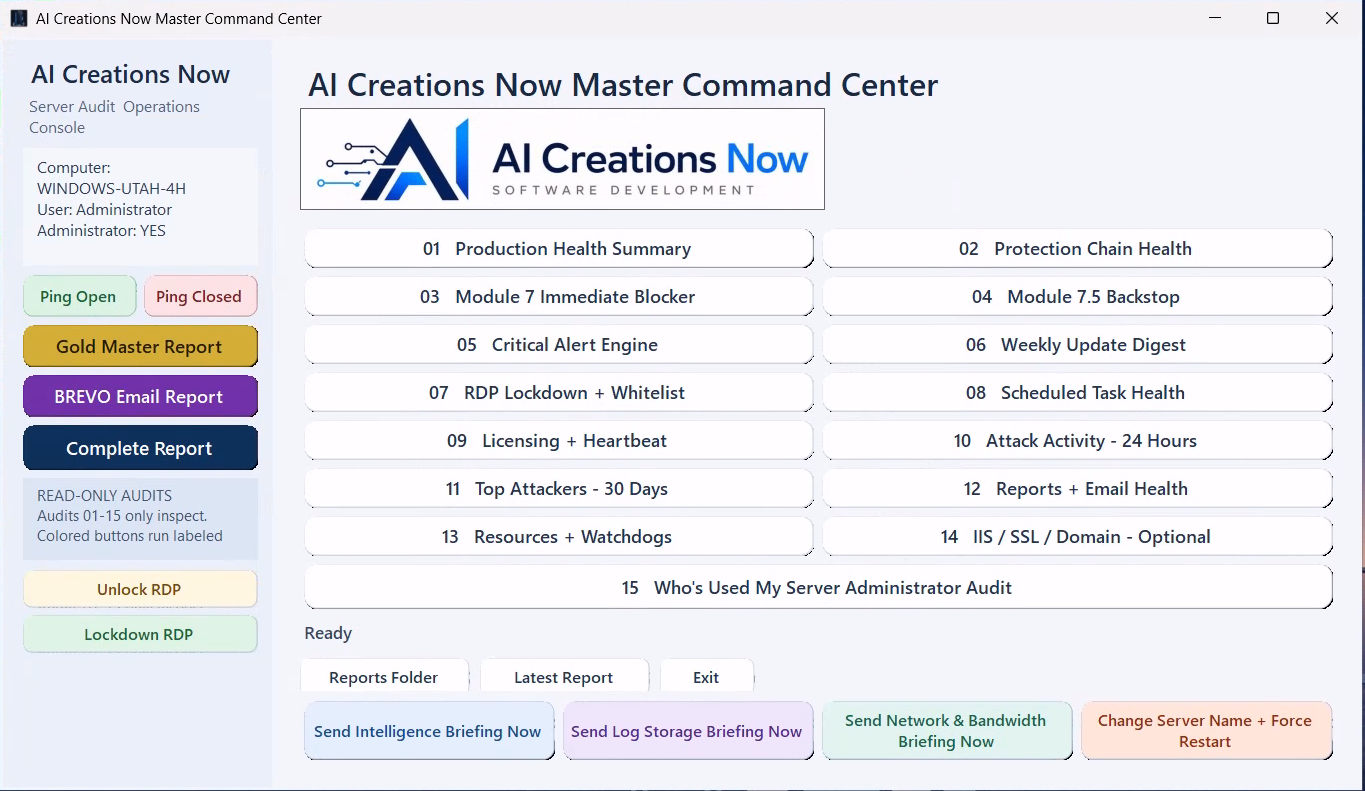
Task: Click the Ping Closed button
Action: pyautogui.click(x=200, y=296)
